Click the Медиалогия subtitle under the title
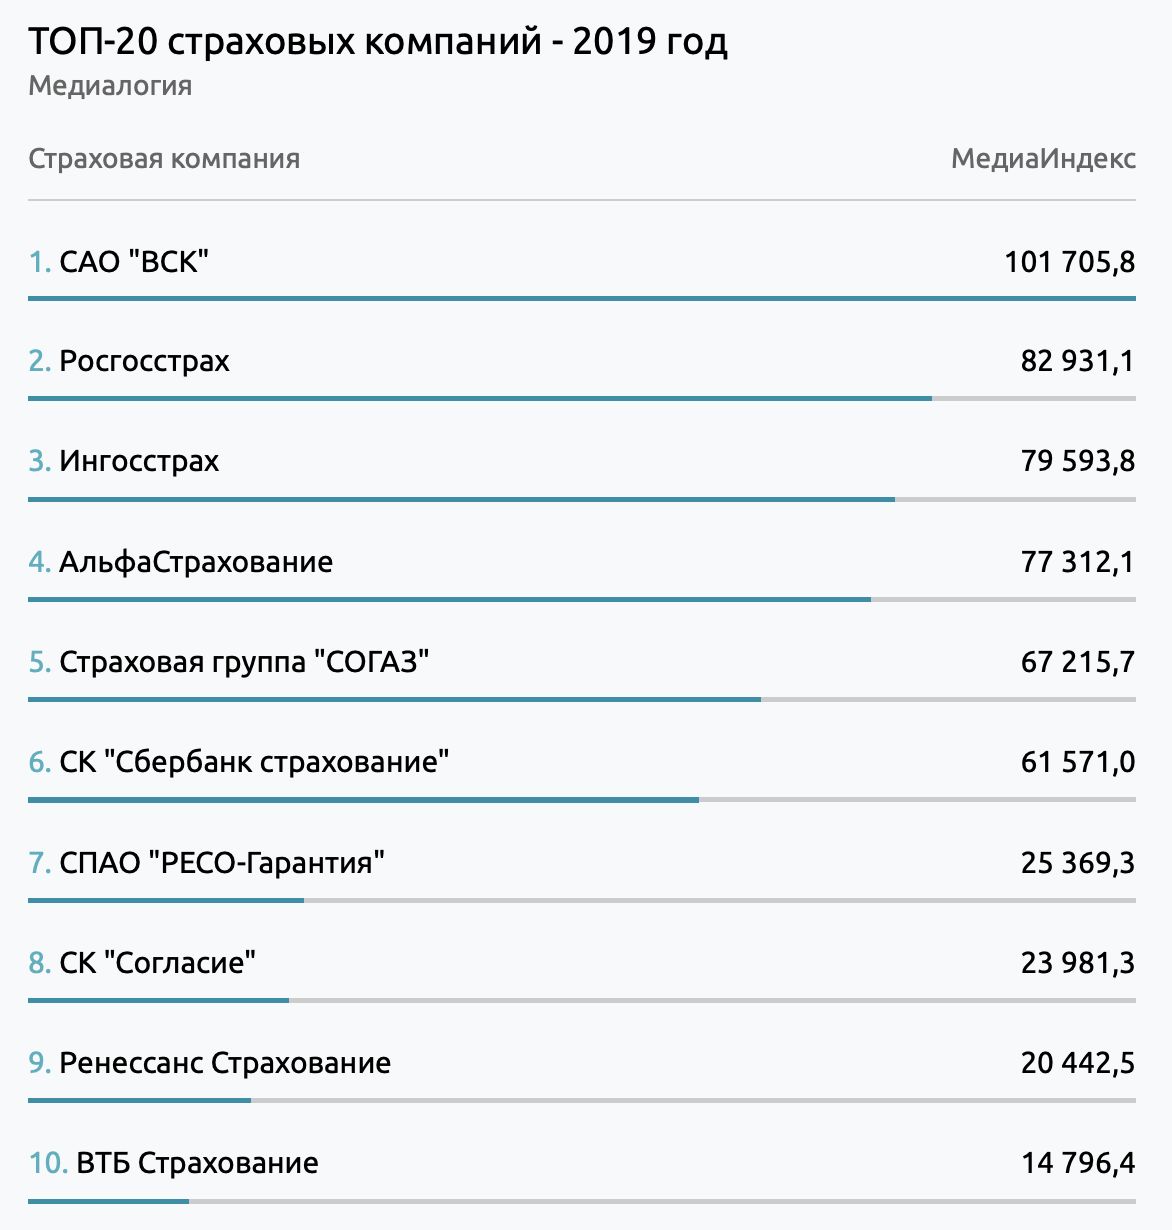This screenshot has width=1172, height=1230. (x=110, y=86)
